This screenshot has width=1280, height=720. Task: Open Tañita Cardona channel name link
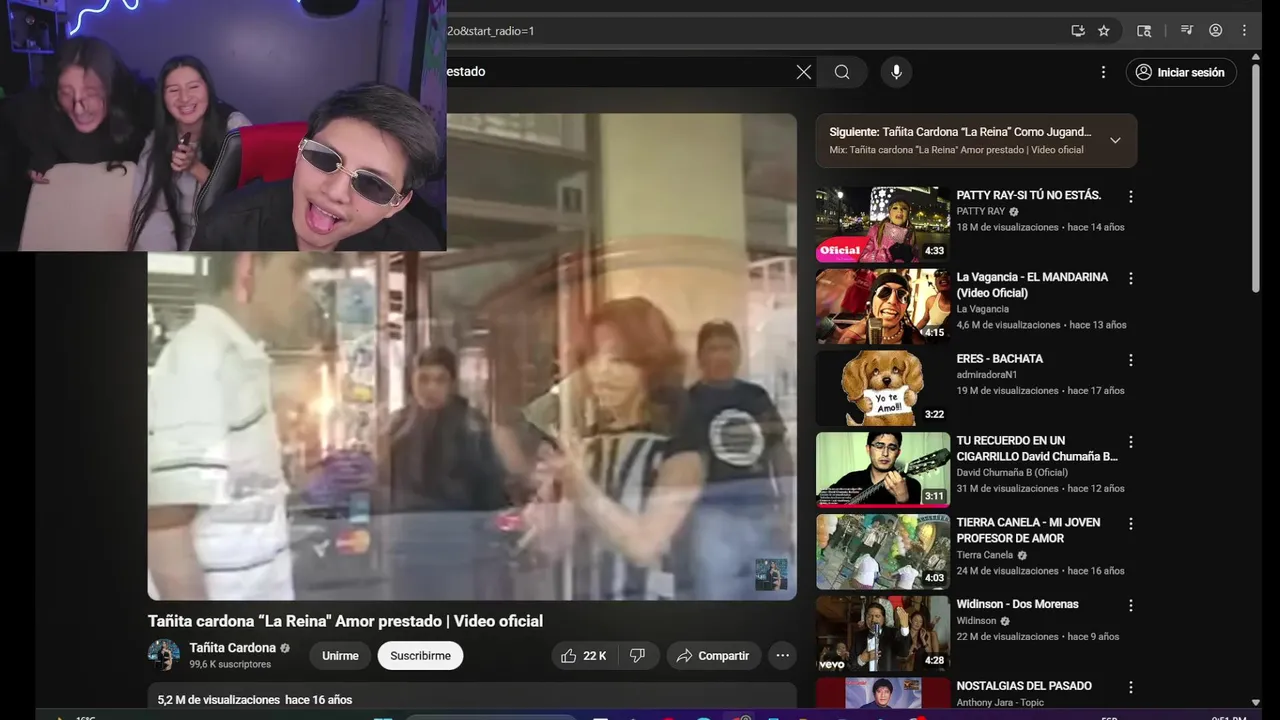point(232,648)
